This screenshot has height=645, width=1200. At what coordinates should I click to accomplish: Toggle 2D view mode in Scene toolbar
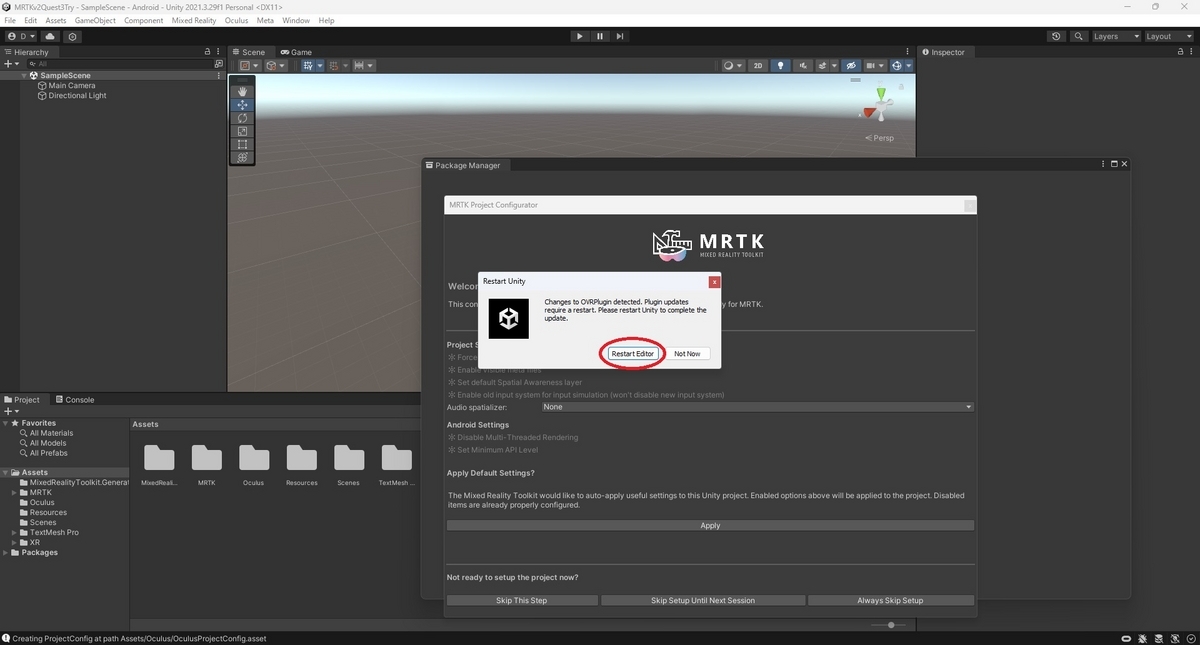point(758,65)
